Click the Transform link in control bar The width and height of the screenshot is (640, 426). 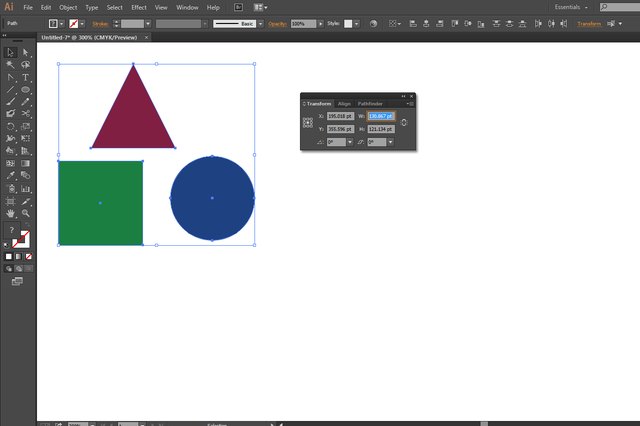pyautogui.click(x=589, y=24)
